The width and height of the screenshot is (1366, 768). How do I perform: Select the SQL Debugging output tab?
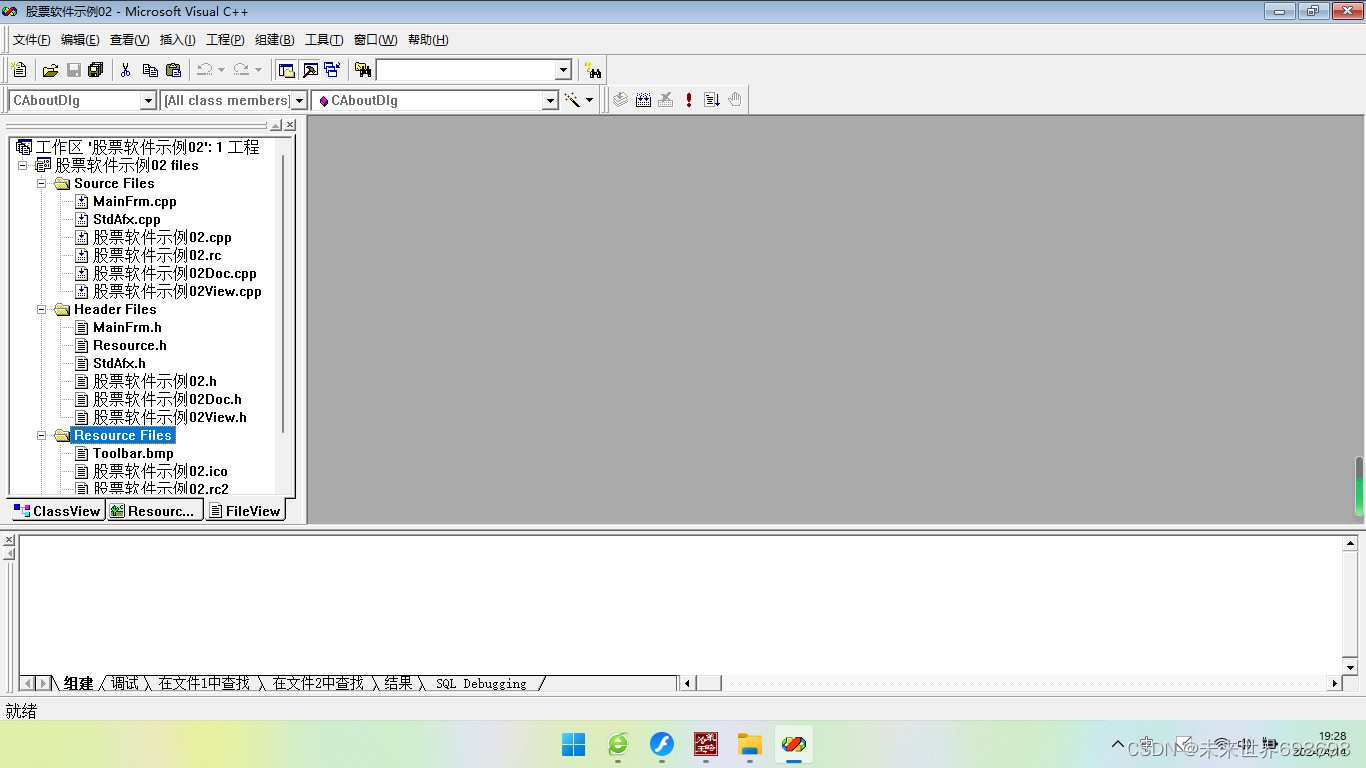point(481,684)
